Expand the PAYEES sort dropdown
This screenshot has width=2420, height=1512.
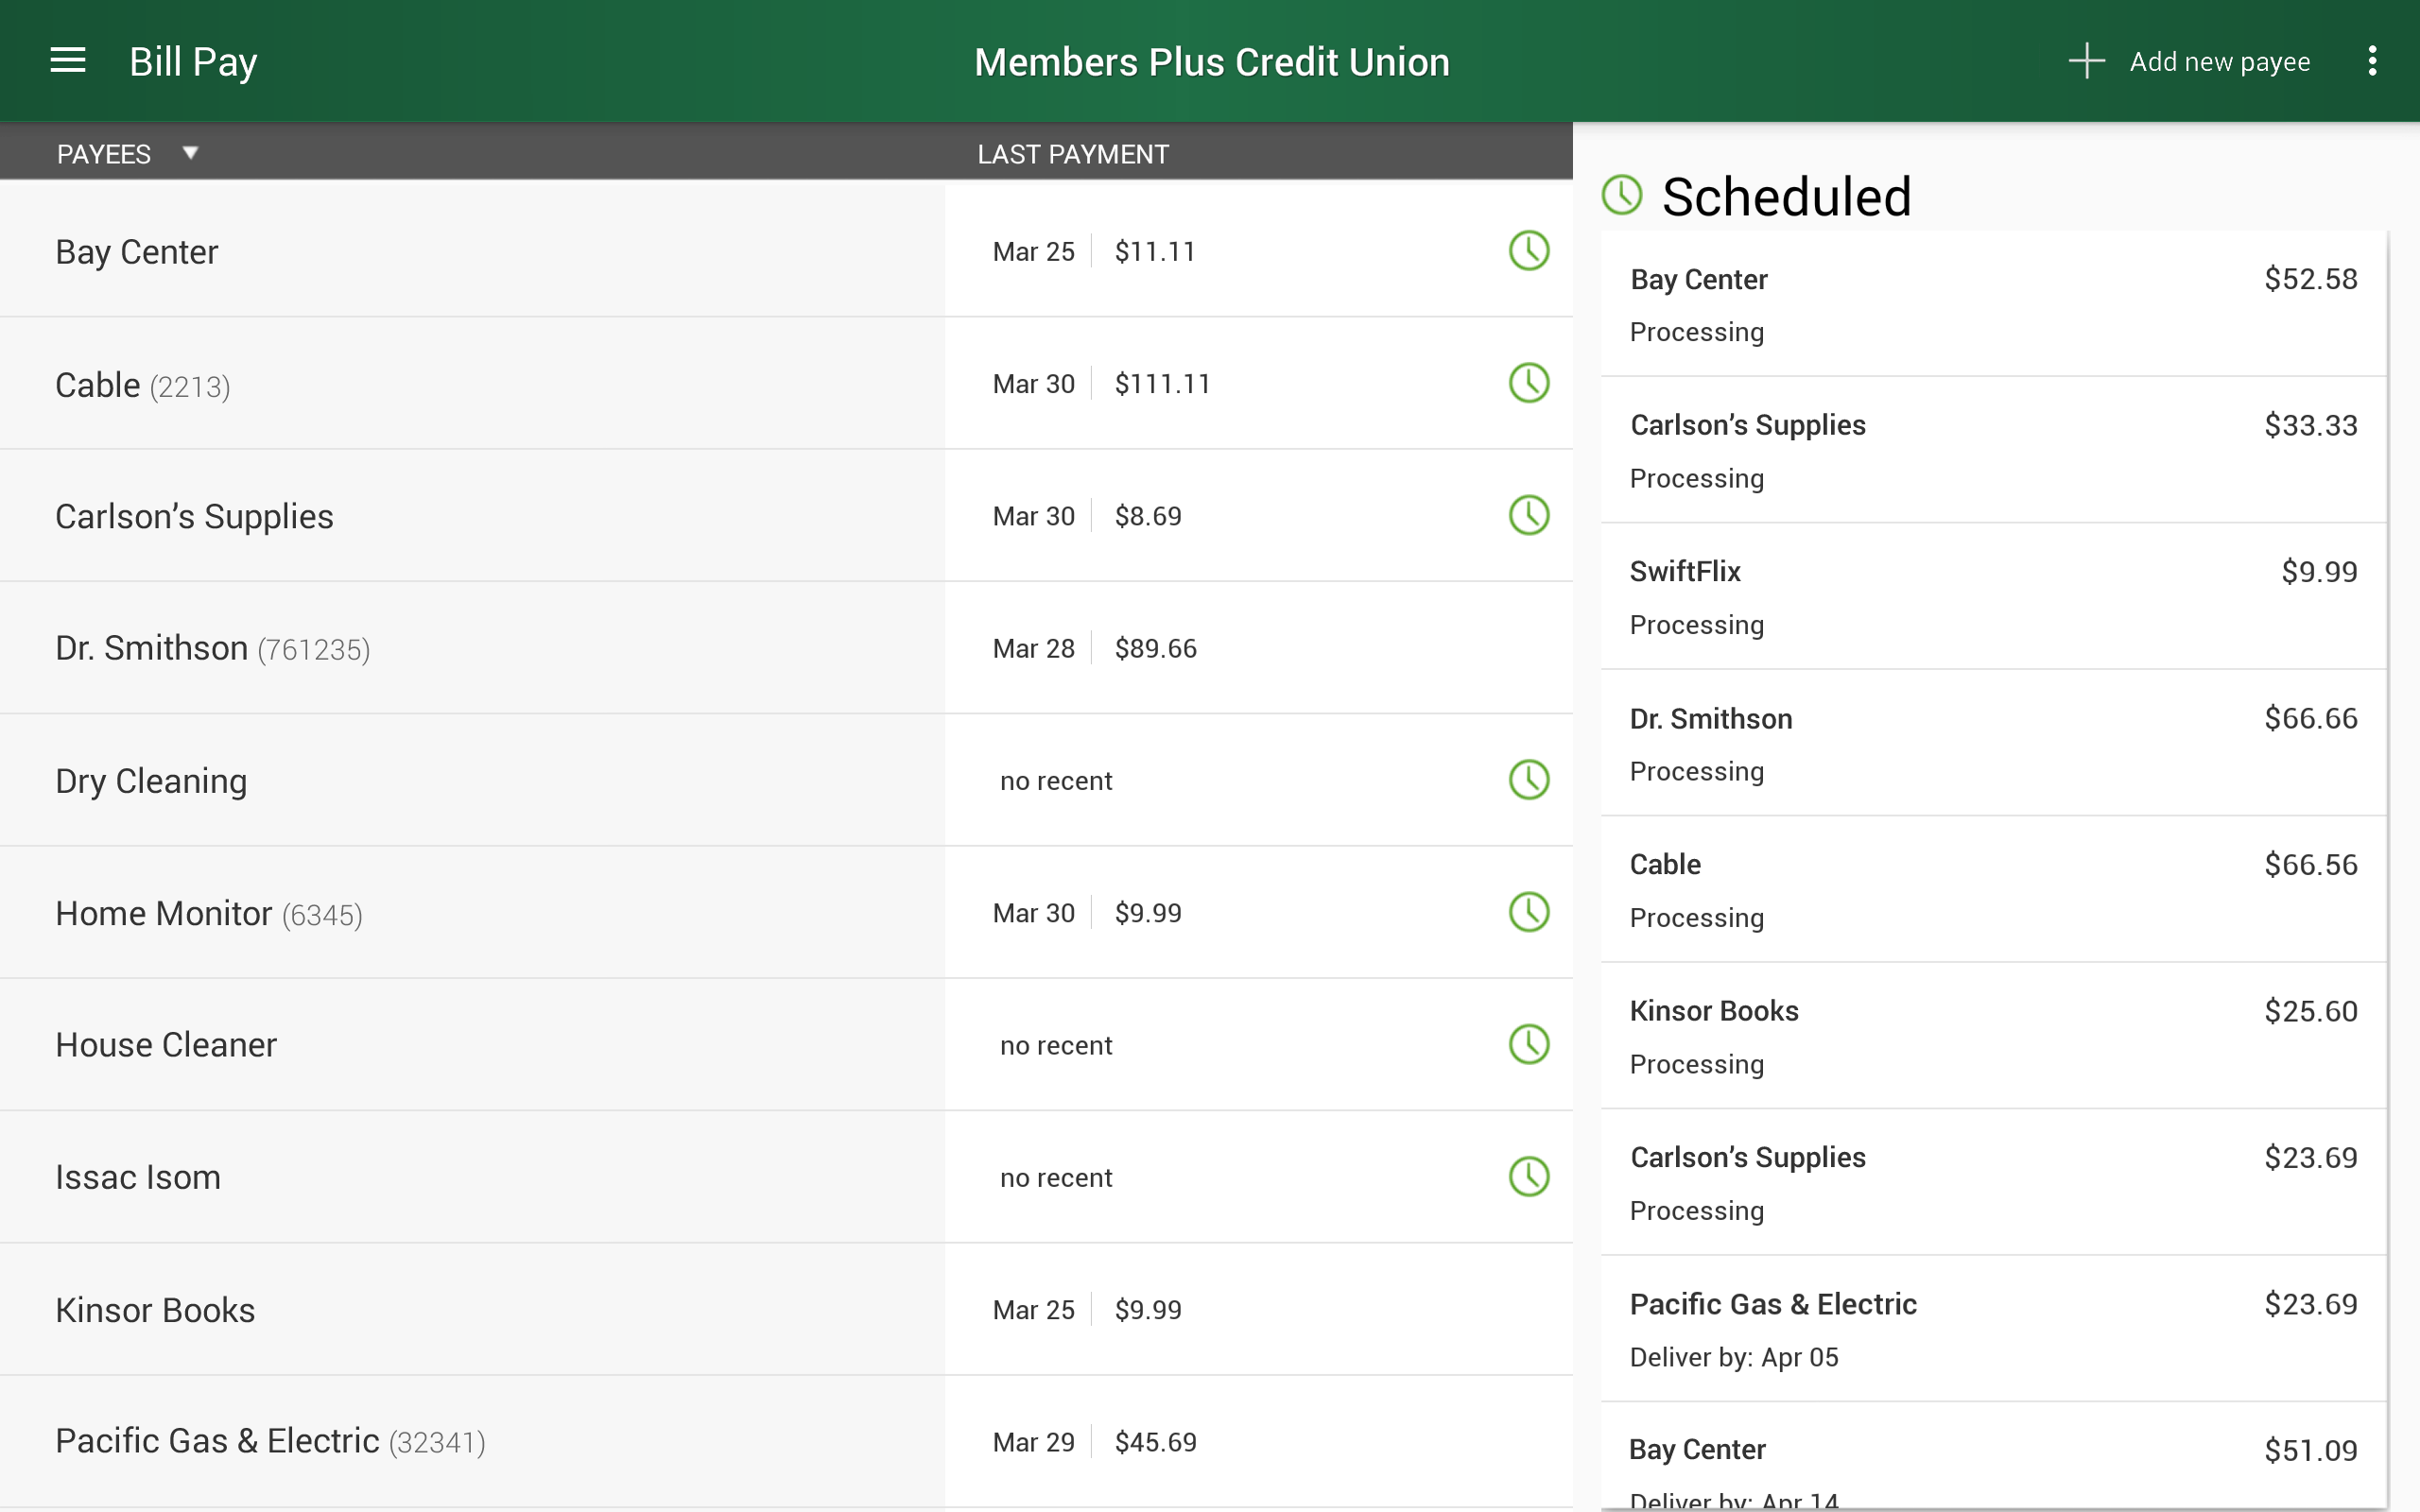pyautogui.click(x=190, y=152)
